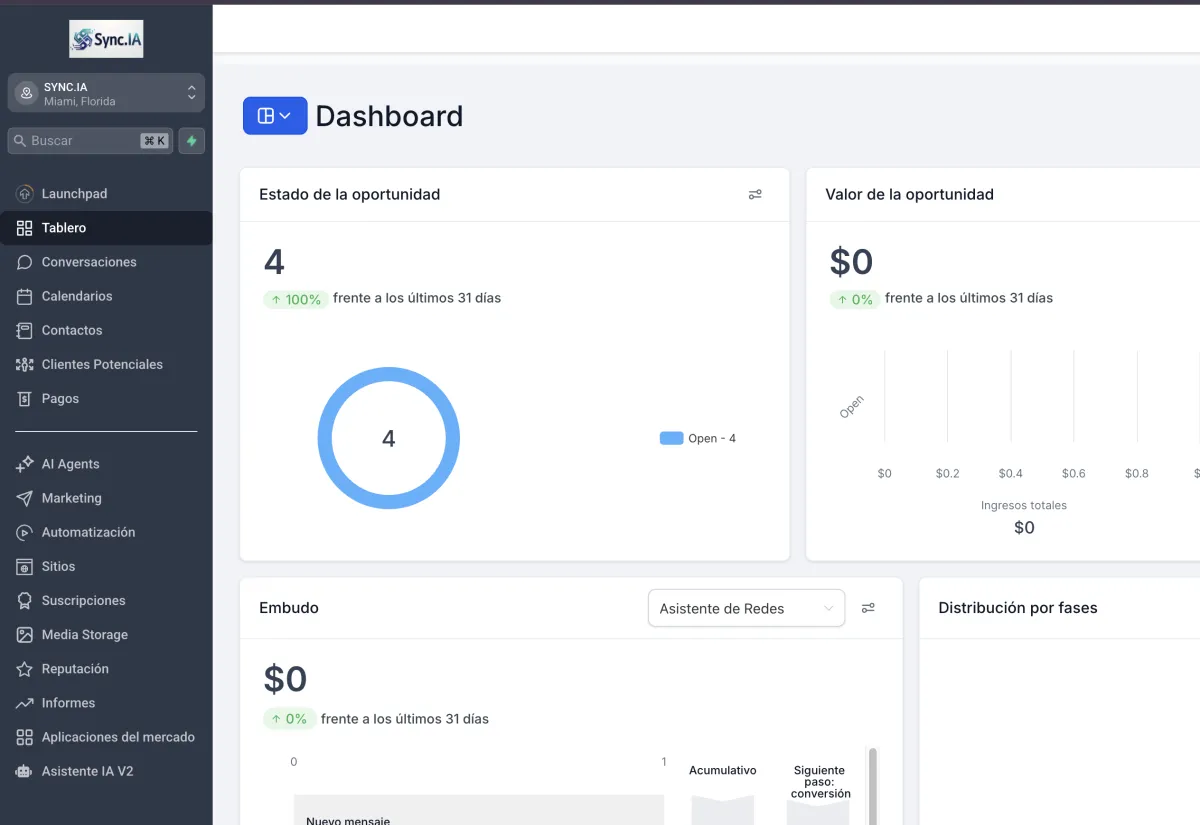1200x825 pixels.
Task: Click the Clientes Potenciales pipeline icon
Action: (25, 364)
